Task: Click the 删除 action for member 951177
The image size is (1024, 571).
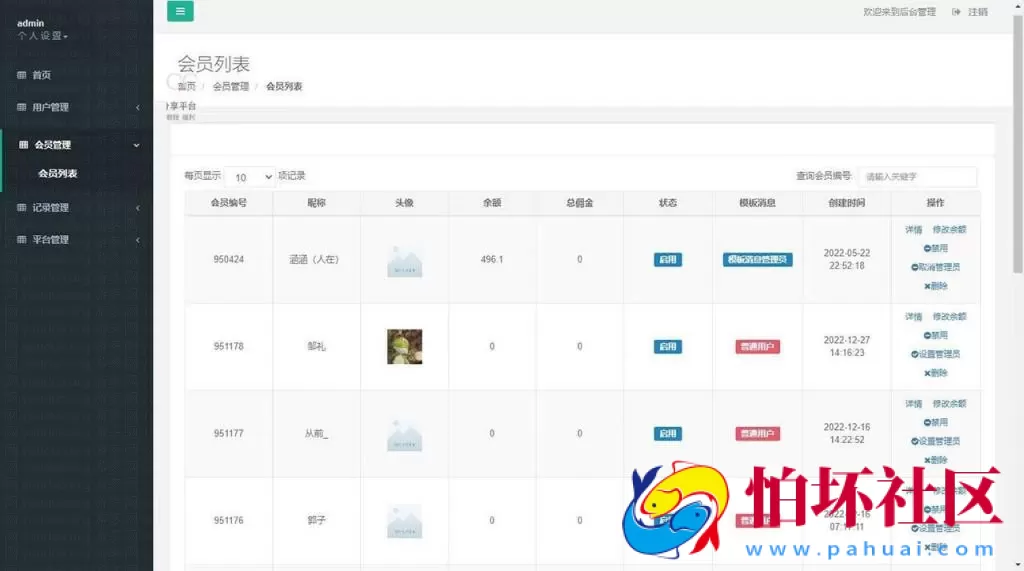Action: pyautogui.click(x=936, y=461)
